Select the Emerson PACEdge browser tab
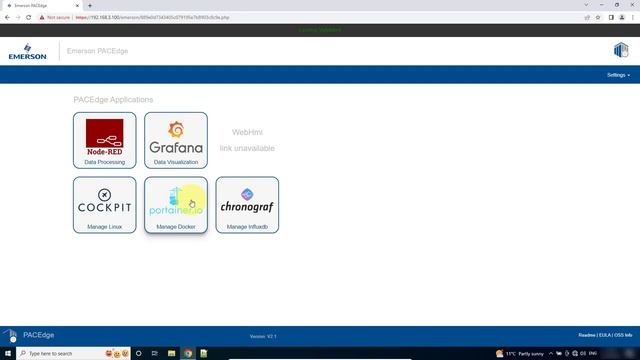 41,6
